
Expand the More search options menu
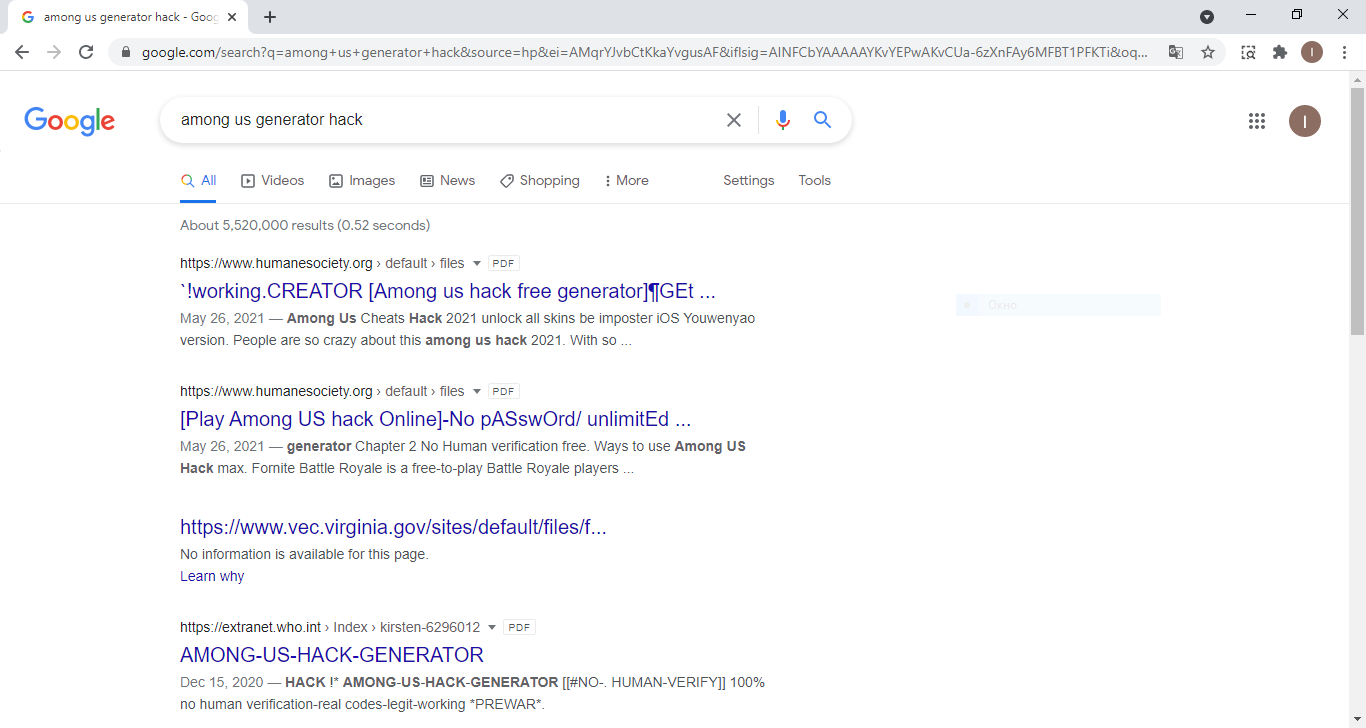coord(627,181)
